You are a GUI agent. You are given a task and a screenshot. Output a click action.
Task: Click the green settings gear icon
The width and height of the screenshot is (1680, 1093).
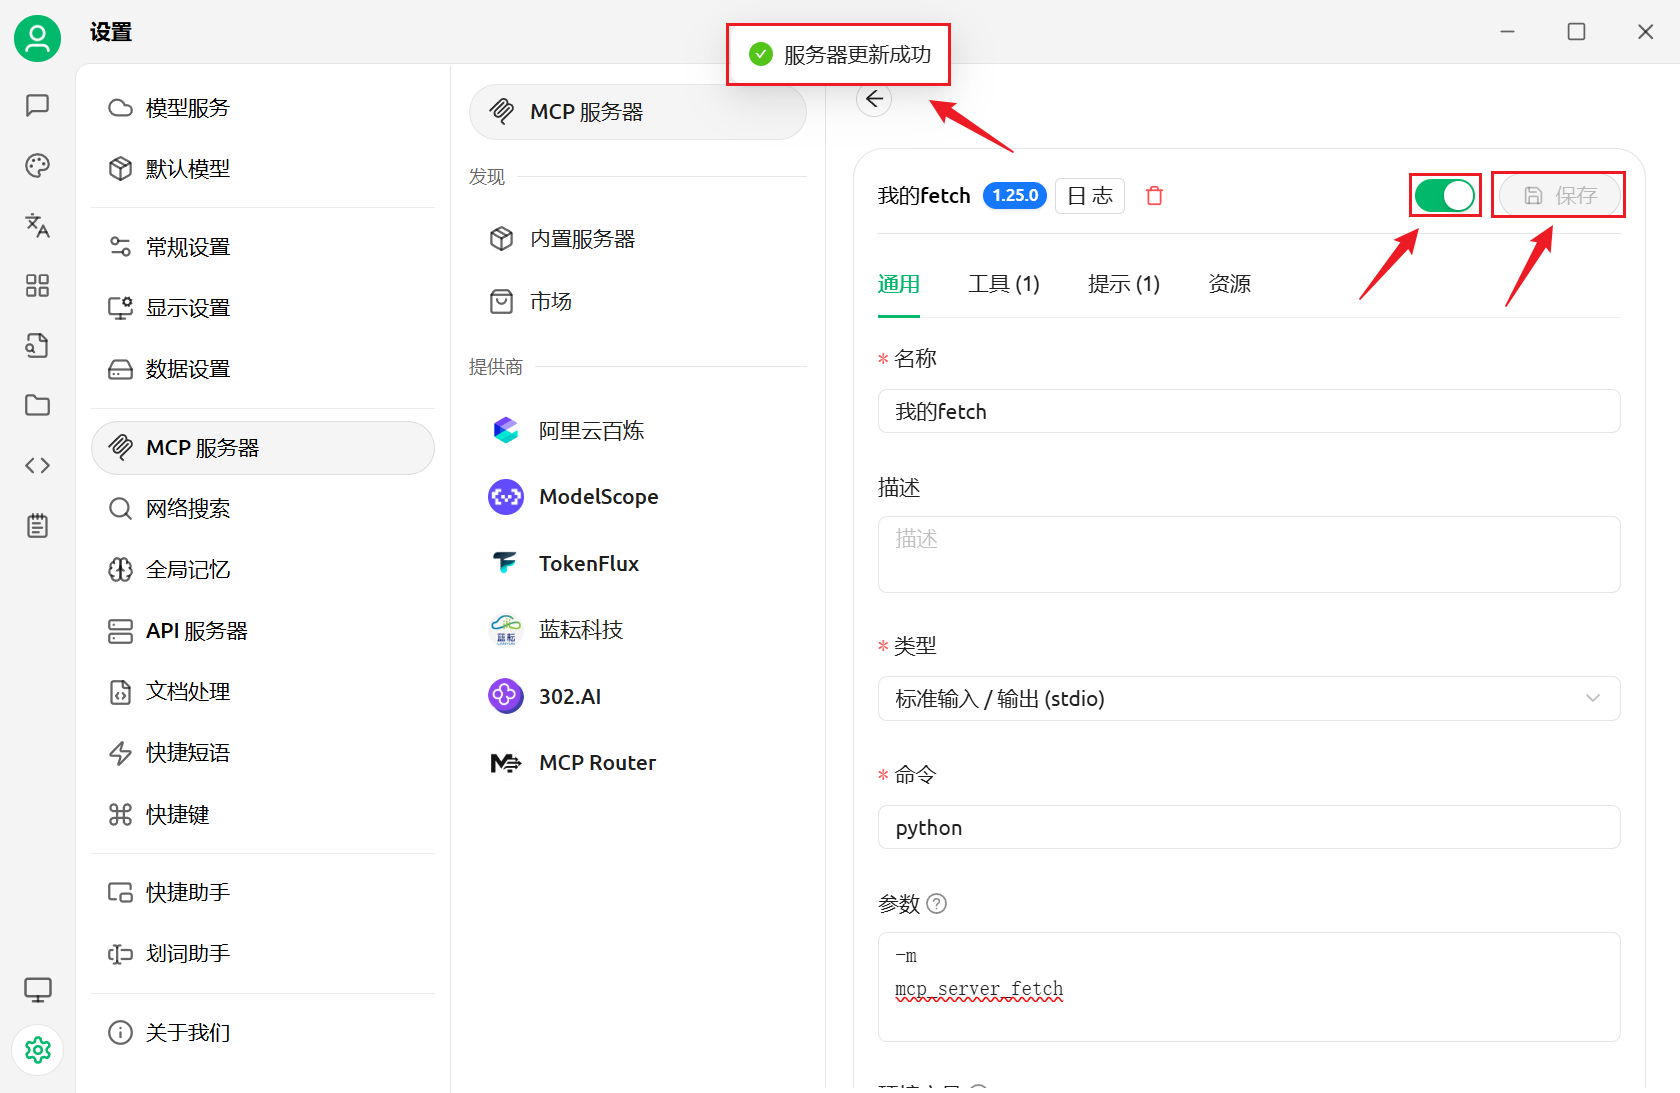point(37,1050)
